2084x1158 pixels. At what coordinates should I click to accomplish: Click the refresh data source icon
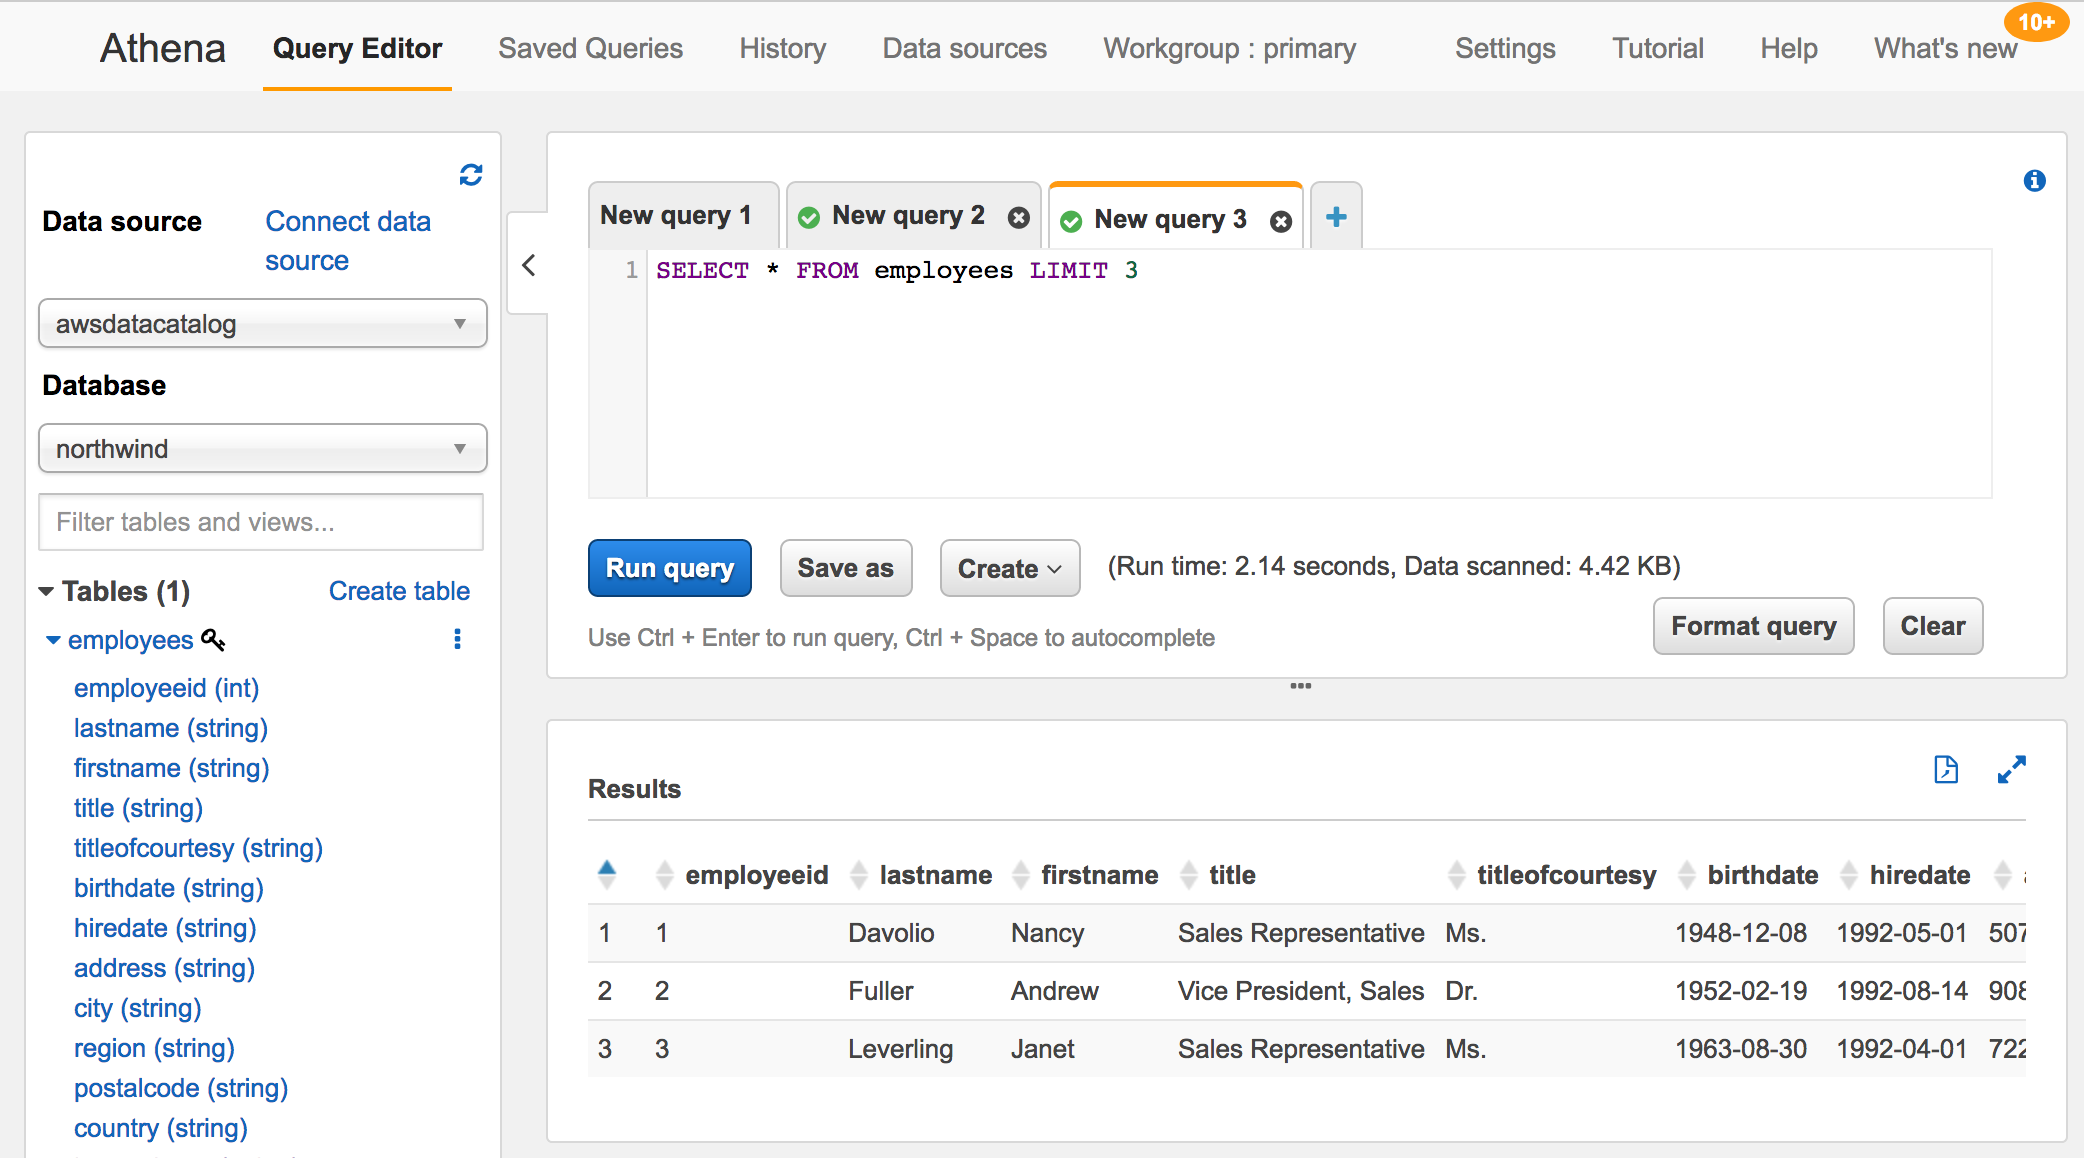[471, 175]
